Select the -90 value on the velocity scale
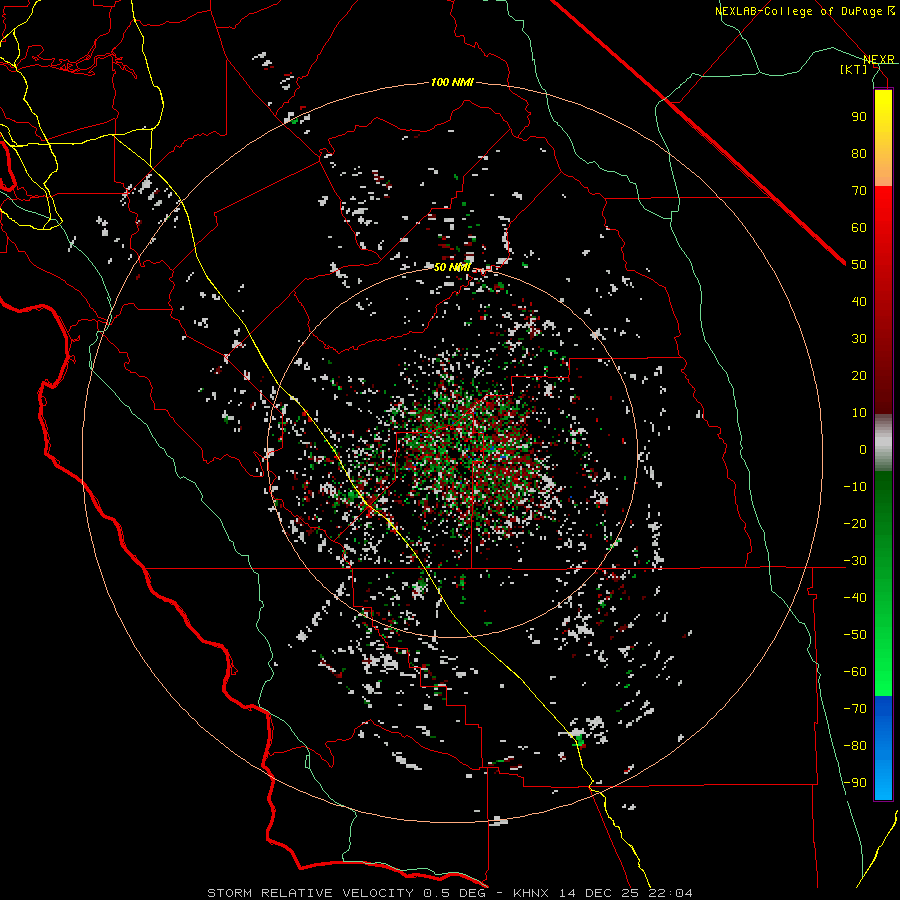Image resolution: width=900 pixels, height=900 pixels. click(855, 783)
